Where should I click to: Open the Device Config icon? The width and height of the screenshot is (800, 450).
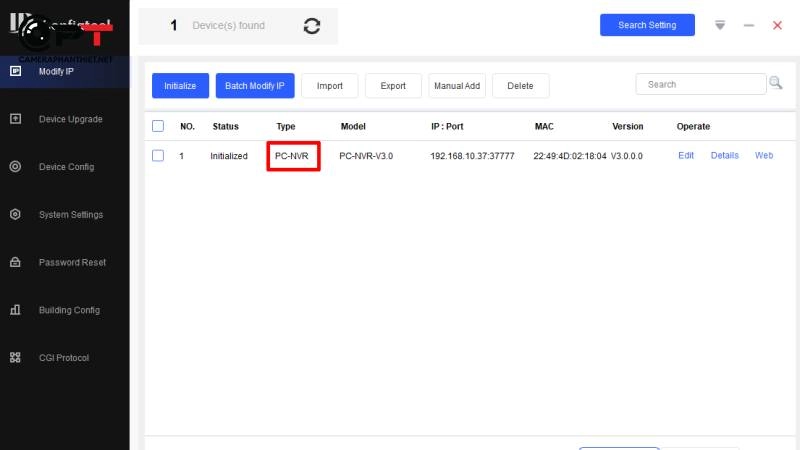(15, 166)
